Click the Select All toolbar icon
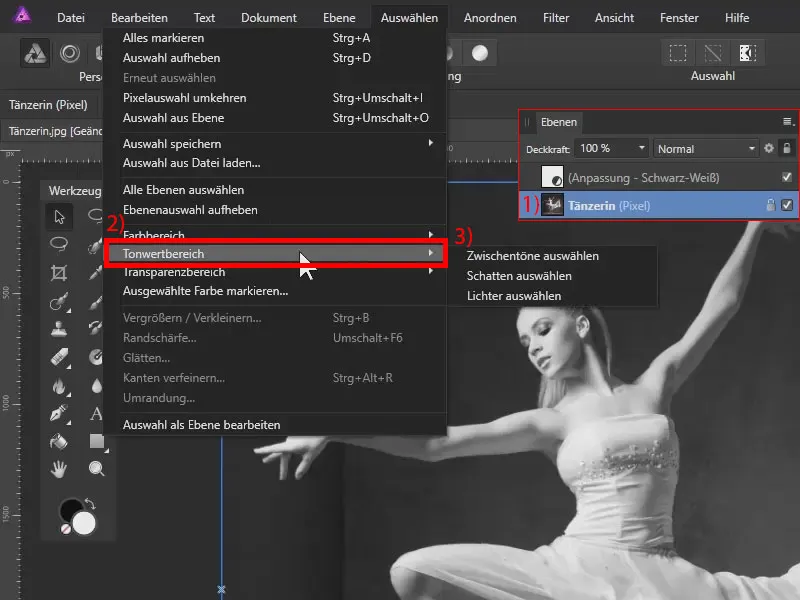Image resolution: width=800 pixels, height=600 pixels. point(678,53)
